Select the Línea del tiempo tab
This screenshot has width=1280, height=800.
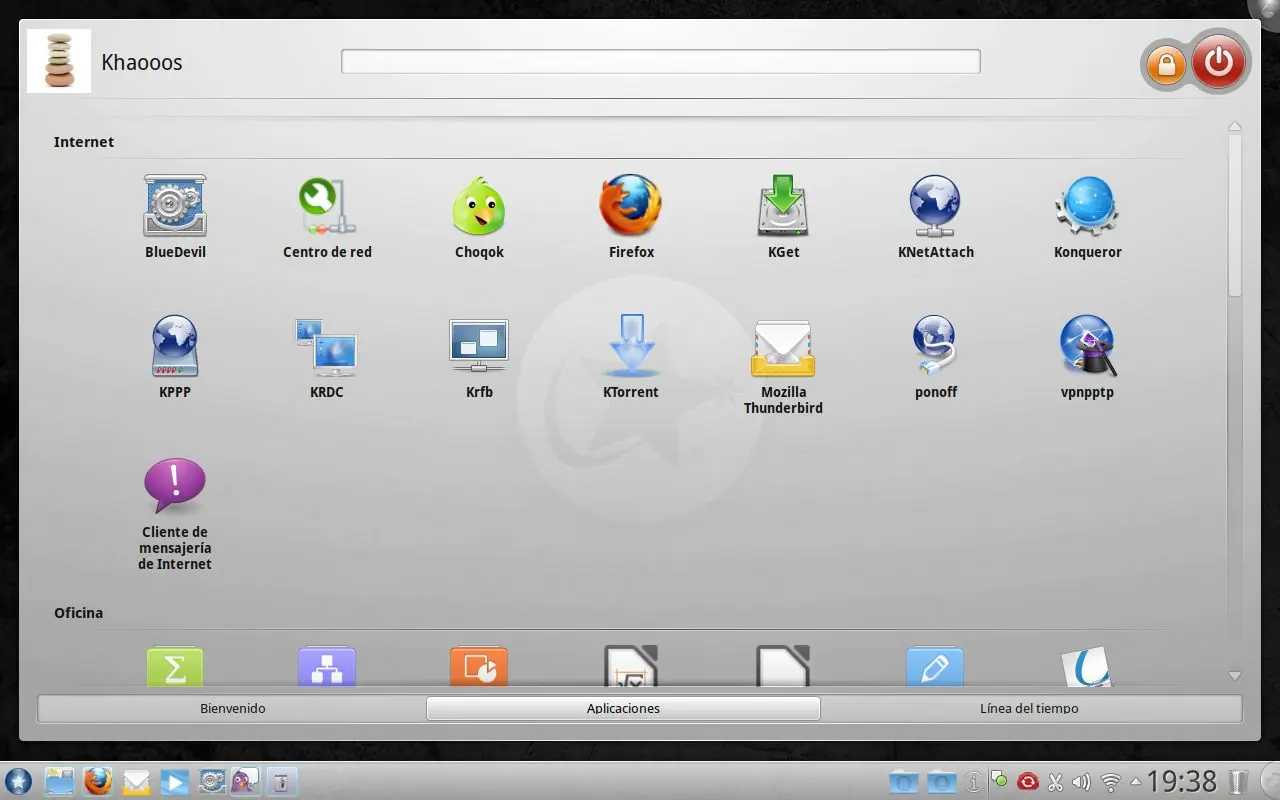[1030, 708]
